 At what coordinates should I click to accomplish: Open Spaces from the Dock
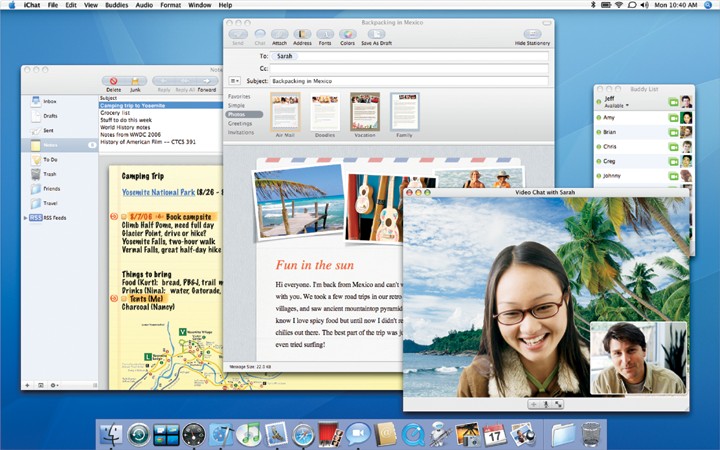point(166,434)
